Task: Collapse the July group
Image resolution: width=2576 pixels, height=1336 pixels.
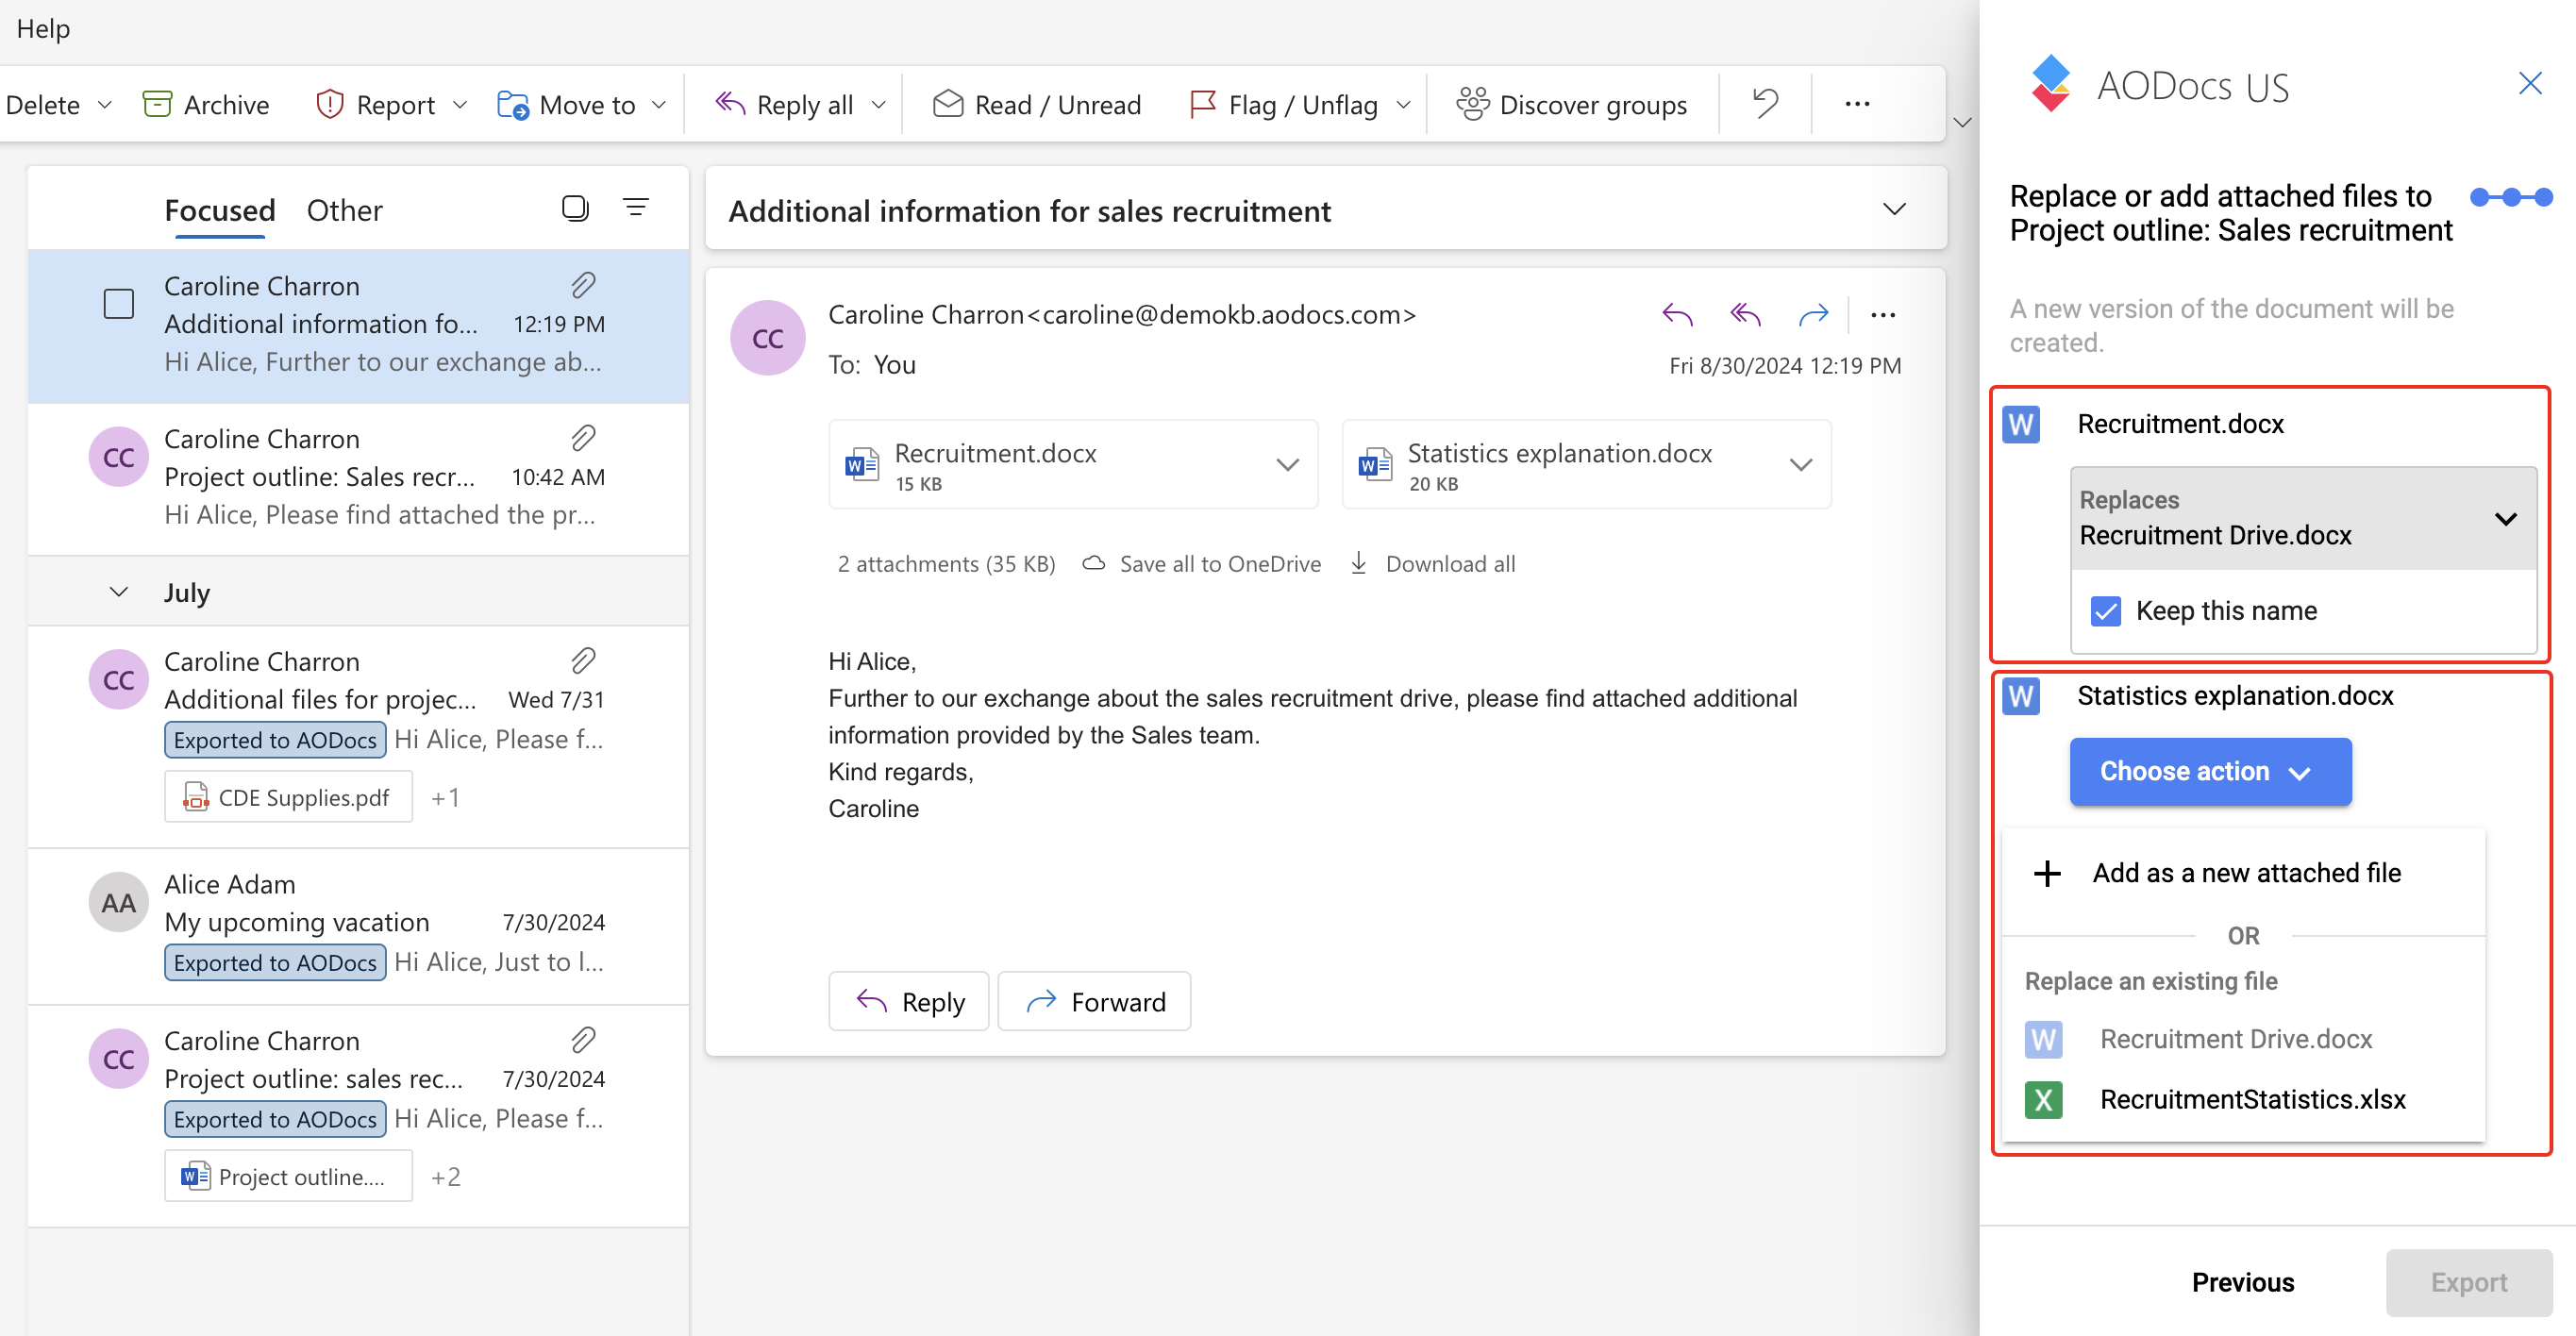Action: pyautogui.click(x=119, y=592)
